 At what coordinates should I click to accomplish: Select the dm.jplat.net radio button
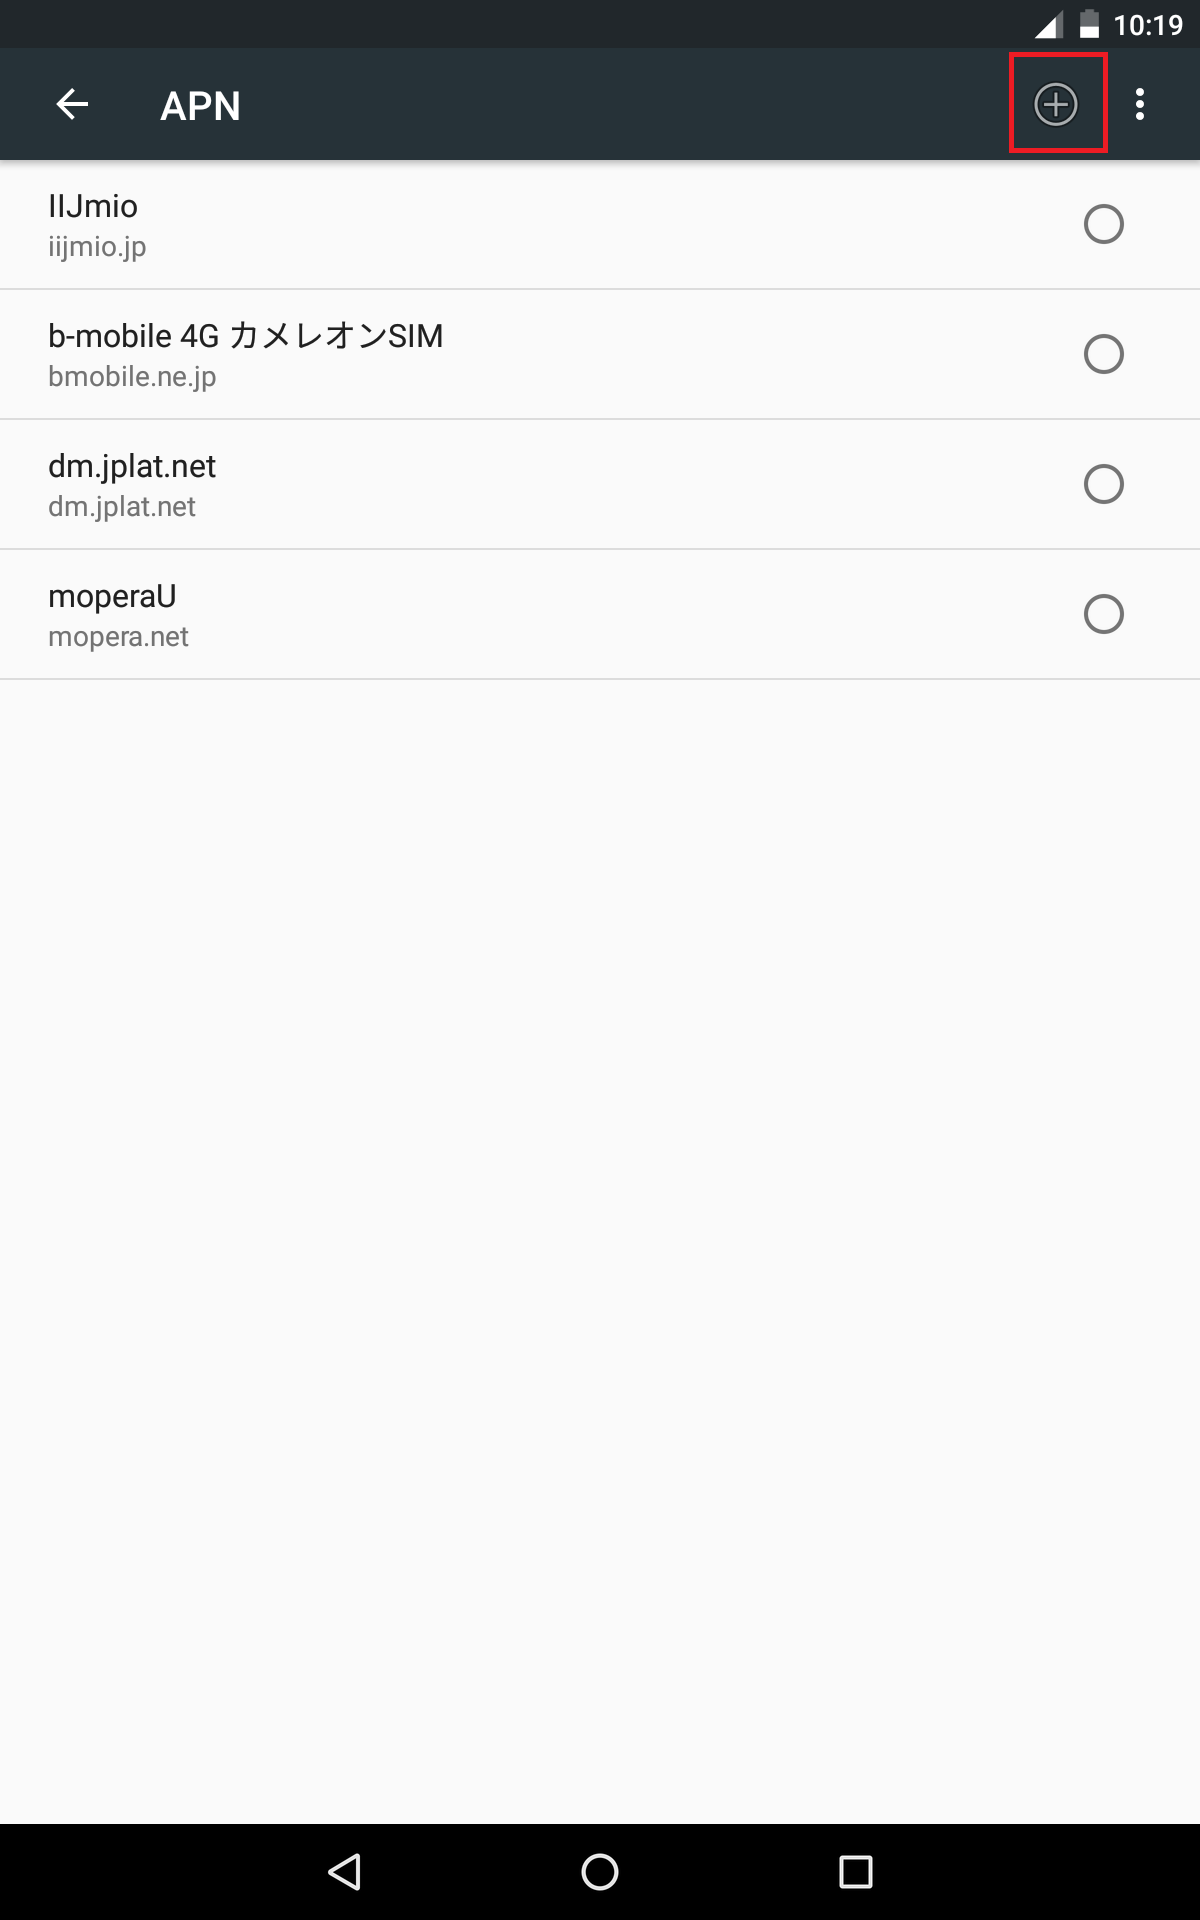point(1103,484)
